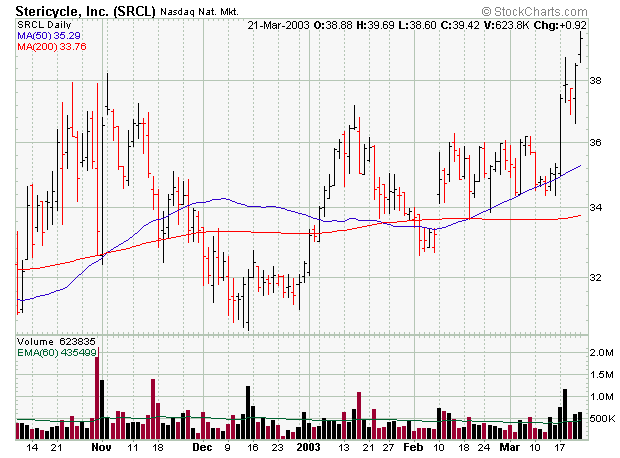Click the tallest volume bar near November

(x=97, y=394)
